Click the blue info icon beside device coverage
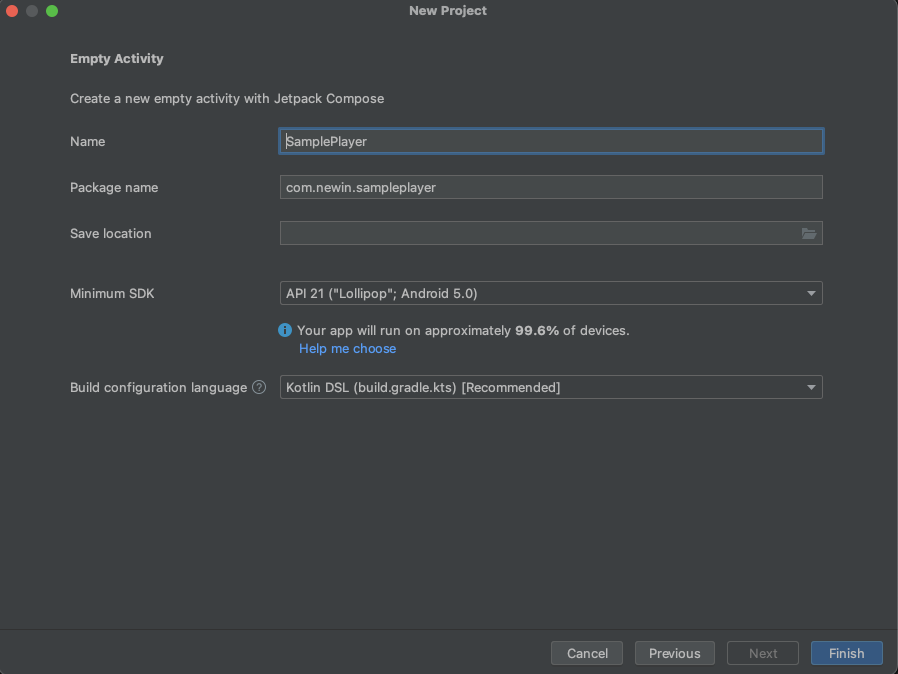This screenshot has height=674, width=898. click(x=285, y=330)
